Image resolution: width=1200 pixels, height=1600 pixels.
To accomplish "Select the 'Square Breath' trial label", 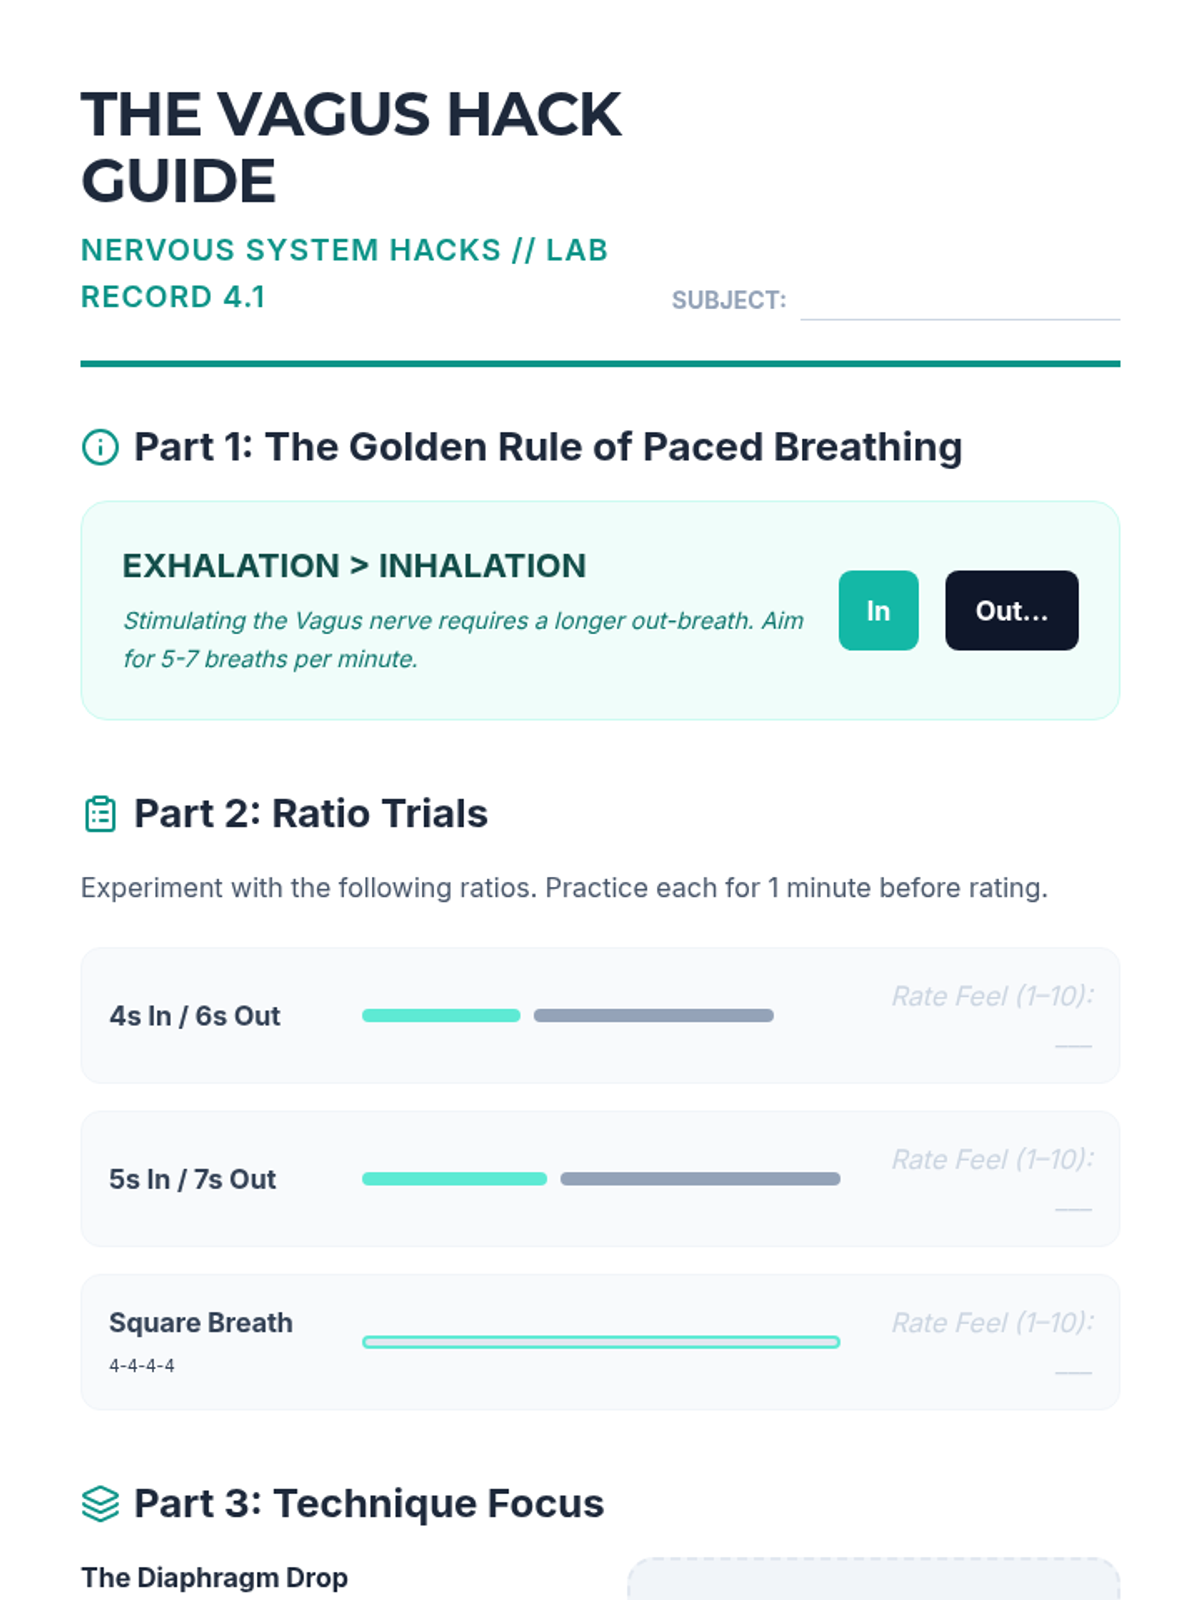I will pyautogui.click(x=201, y=1322).
